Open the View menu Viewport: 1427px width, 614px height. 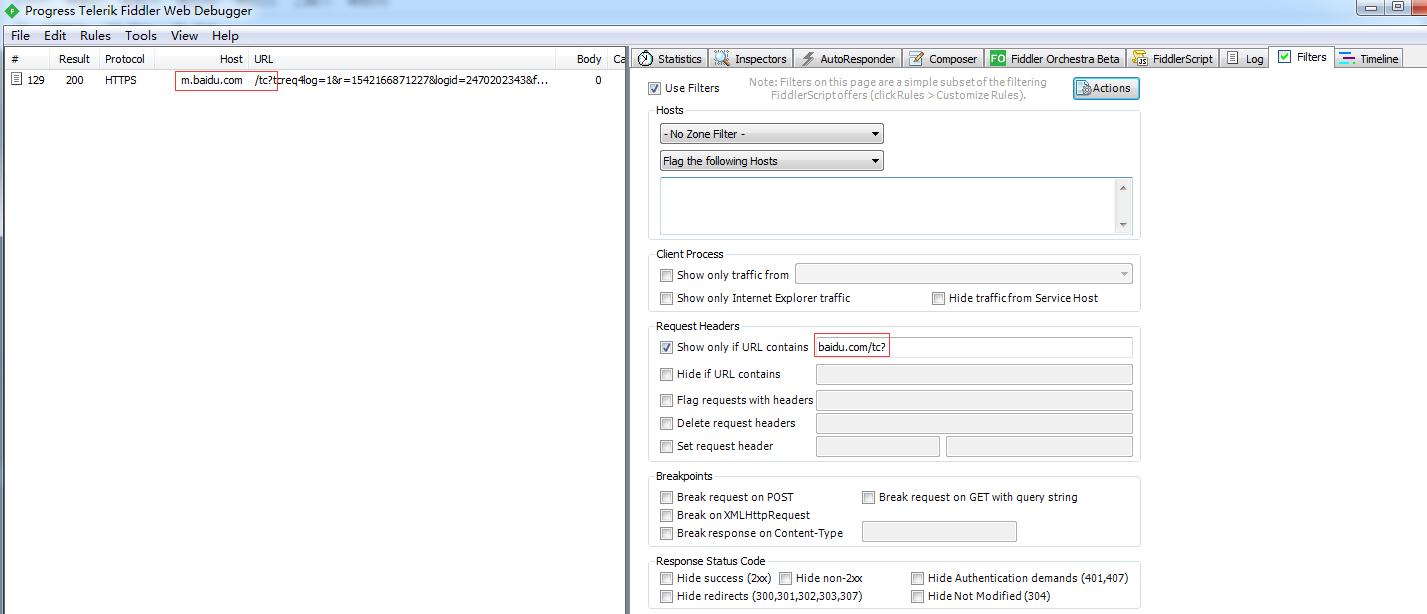tap(185, 35)
